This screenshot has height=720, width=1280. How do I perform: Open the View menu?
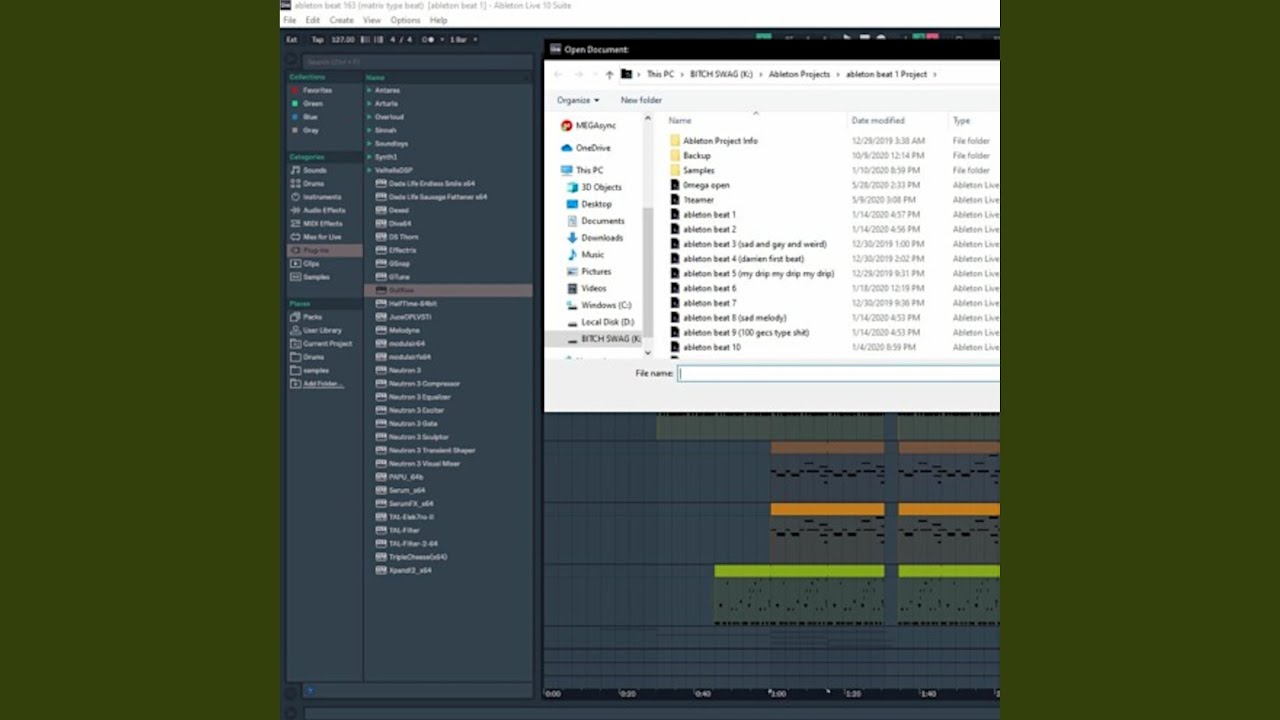(x=372, y=20)
